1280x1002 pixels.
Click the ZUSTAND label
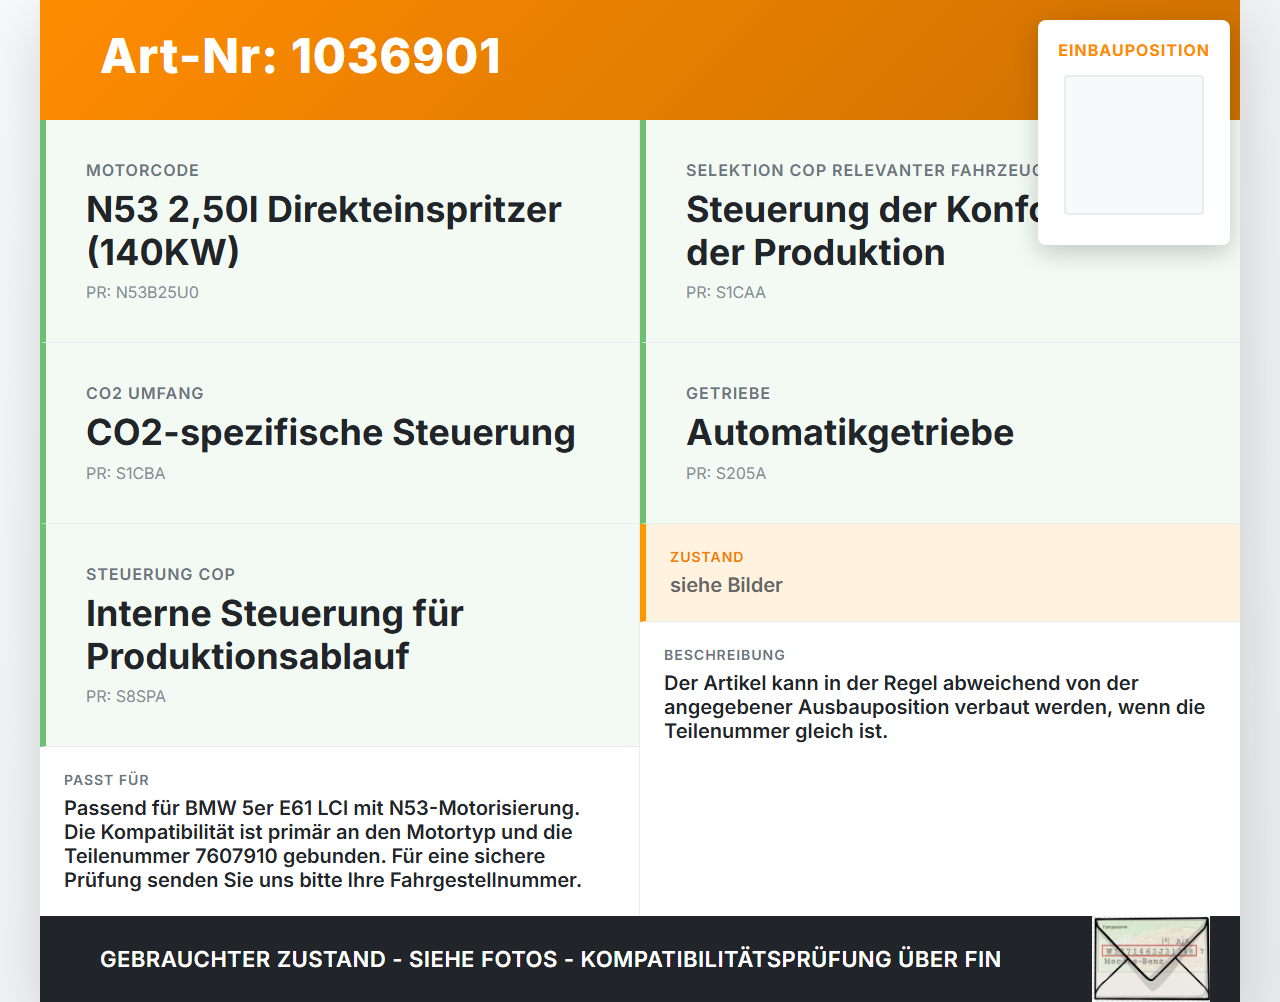click(x=707, y=557)
